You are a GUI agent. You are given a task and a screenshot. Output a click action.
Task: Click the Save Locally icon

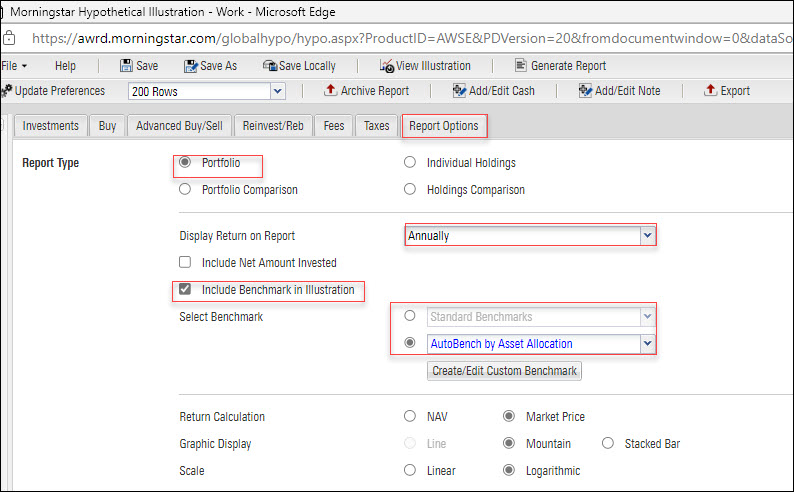(x=270, y=66)
